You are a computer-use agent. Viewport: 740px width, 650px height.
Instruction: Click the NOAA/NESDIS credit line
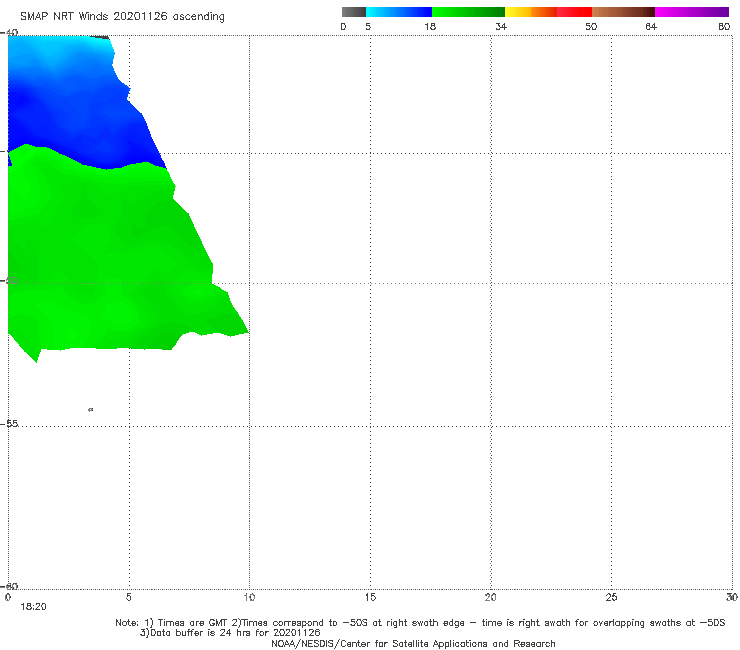(413, 644)
